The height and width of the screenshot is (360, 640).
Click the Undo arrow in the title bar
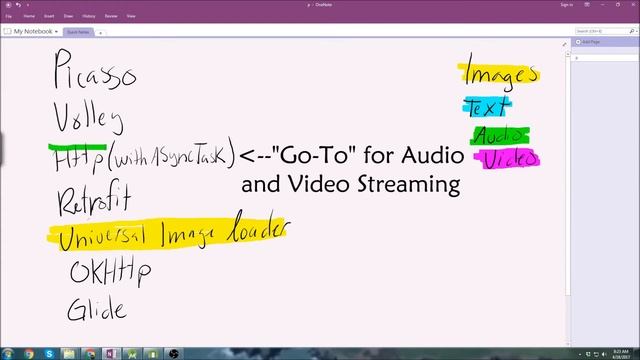(18, 5)
